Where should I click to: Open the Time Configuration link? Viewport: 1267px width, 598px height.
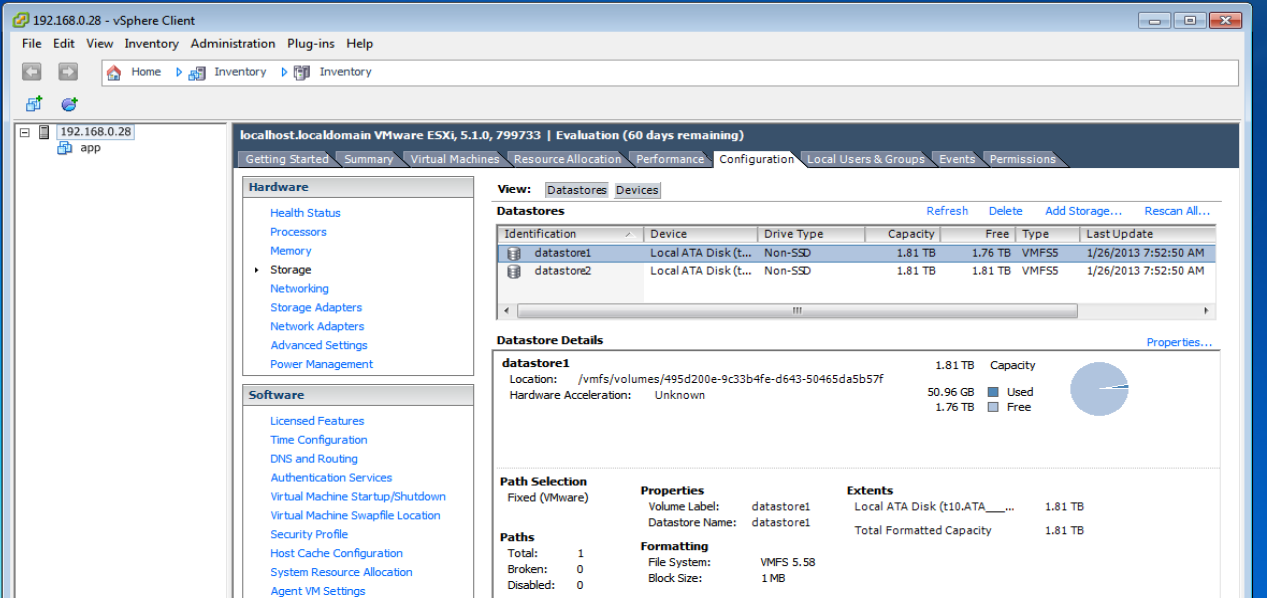click(x=319, y=440)
